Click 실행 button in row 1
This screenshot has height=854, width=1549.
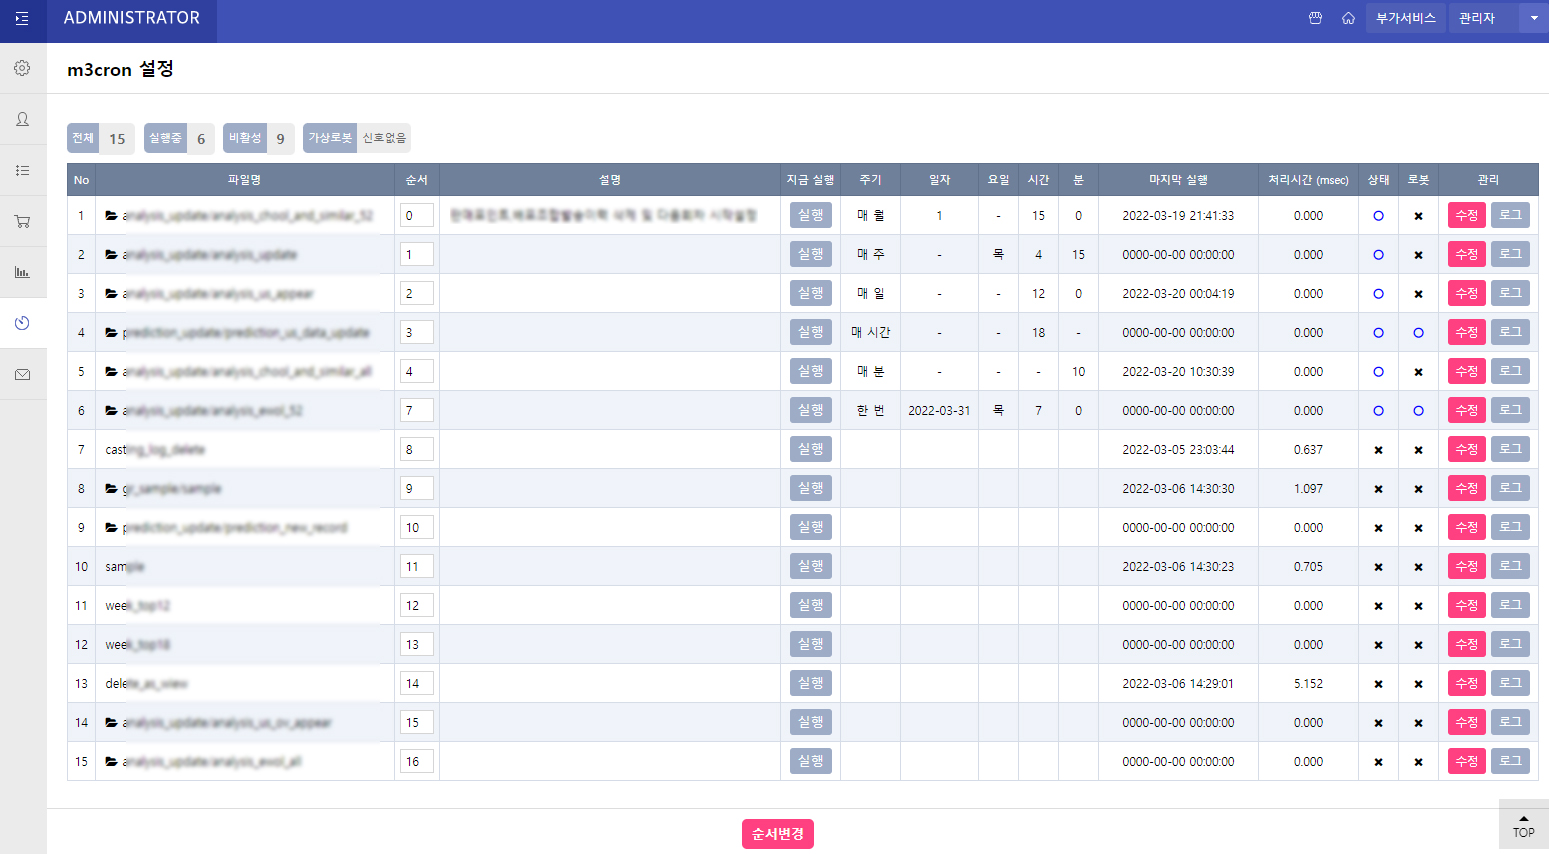pyautogui.click(x=810, y=215)
